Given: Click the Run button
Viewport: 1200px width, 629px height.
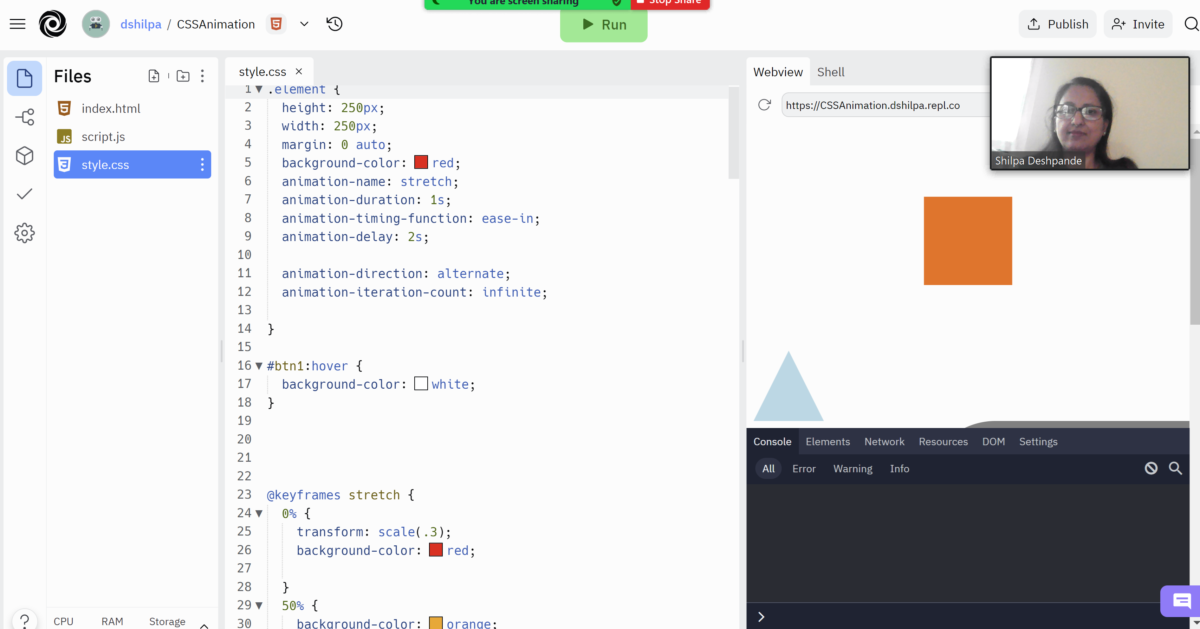Looking at the screenshot, I should (603, 25).
